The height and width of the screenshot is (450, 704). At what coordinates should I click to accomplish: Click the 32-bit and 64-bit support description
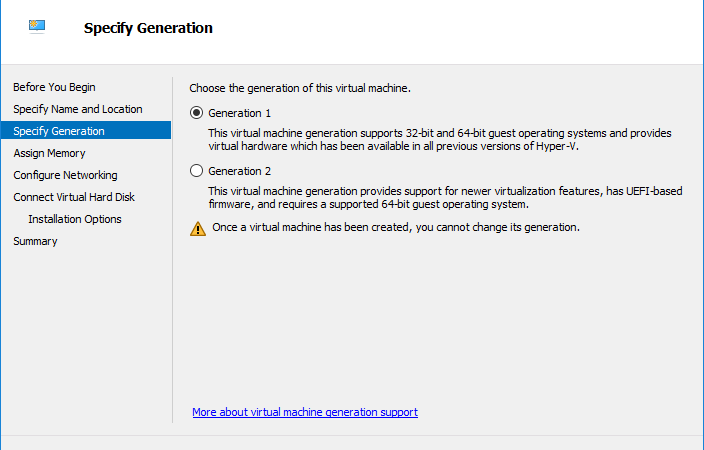pyautogui.click(x=440, y=140)
